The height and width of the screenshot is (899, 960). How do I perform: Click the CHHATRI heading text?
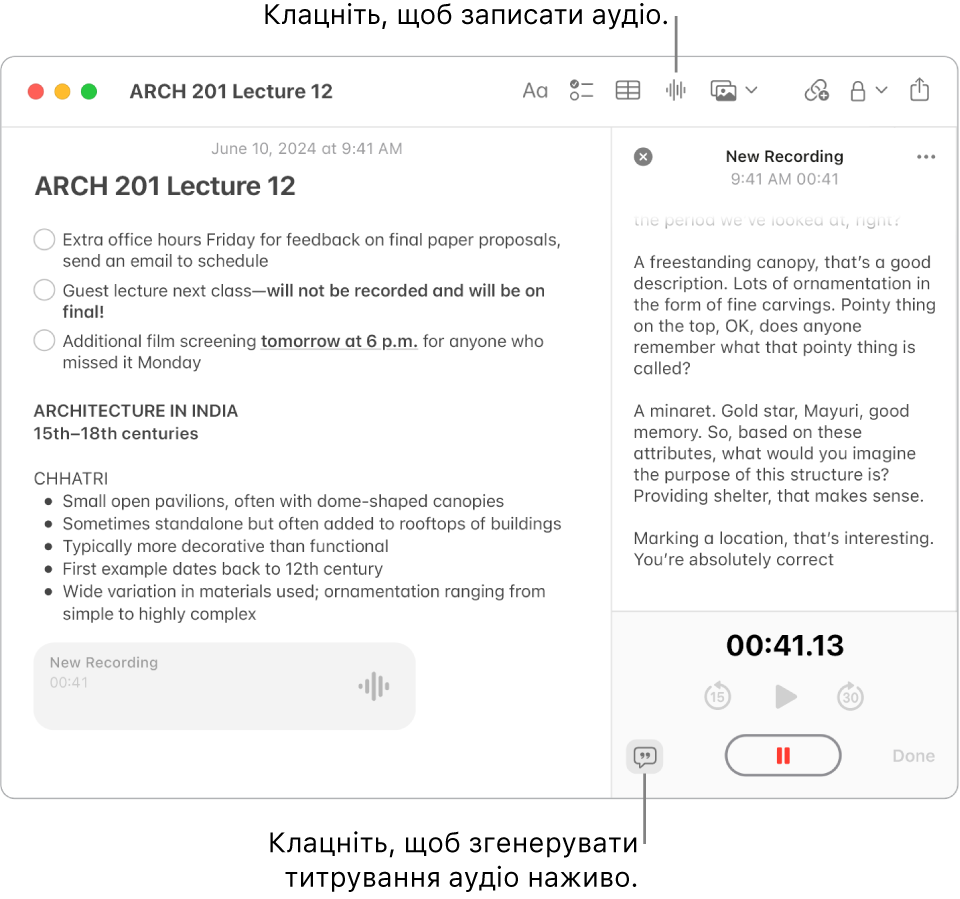click(70, 479)
